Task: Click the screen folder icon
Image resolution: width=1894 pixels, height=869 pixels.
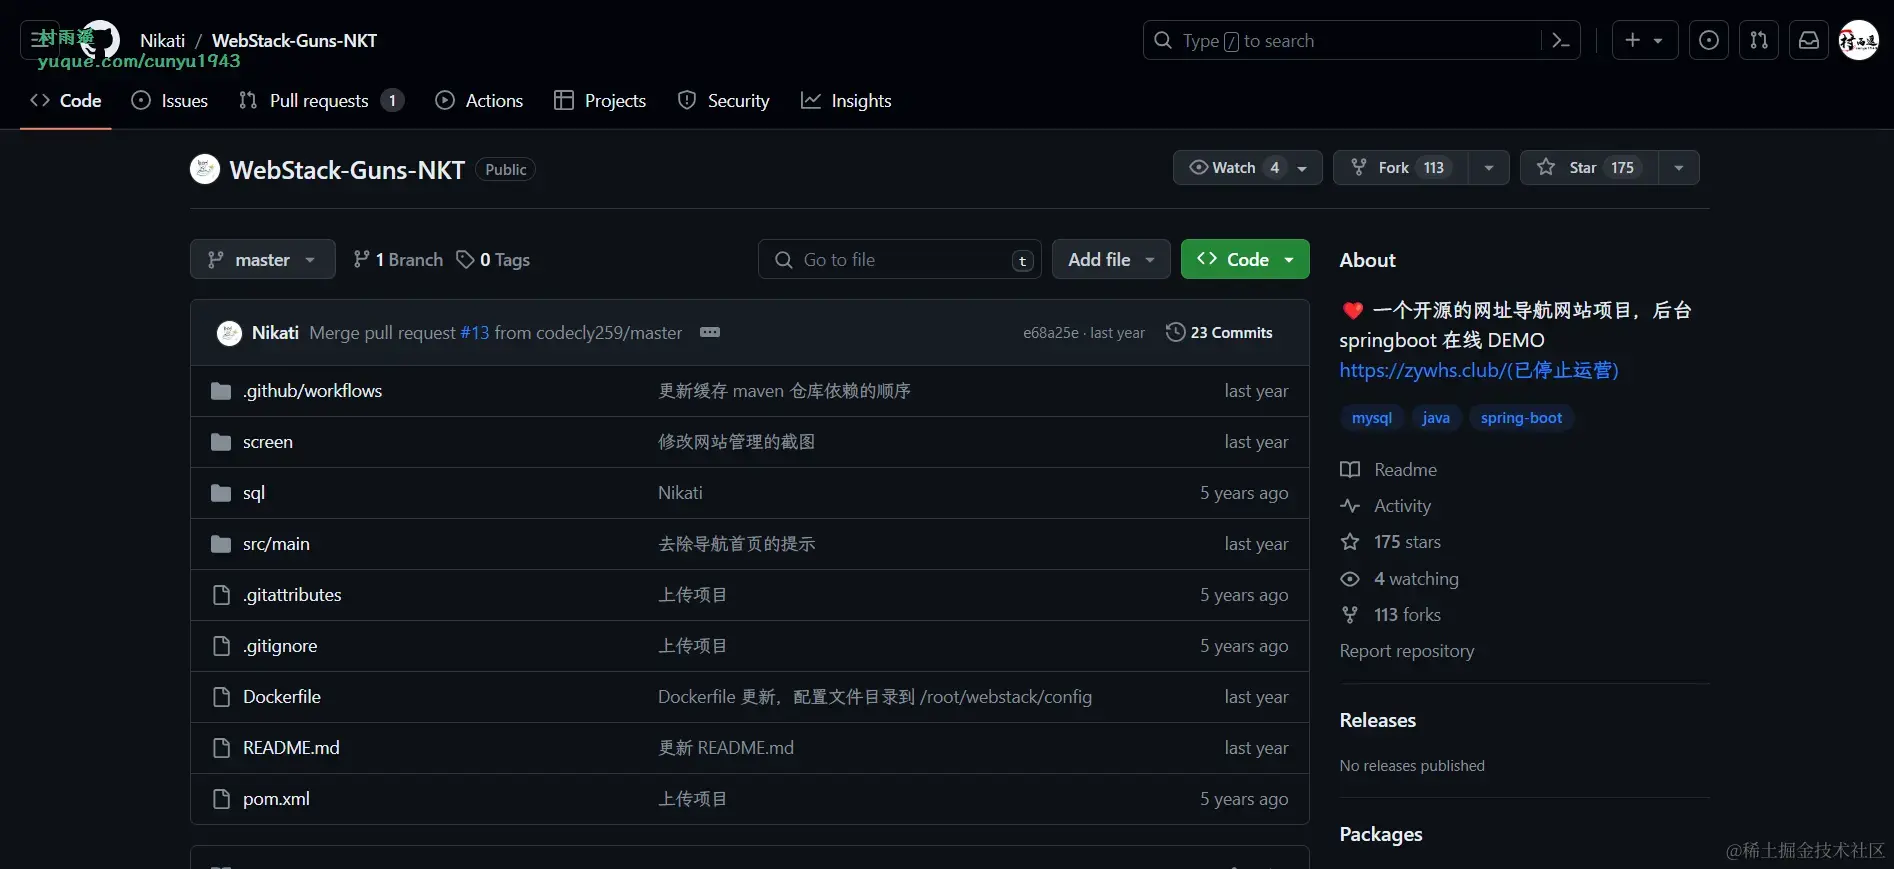Action: click(221, 442)
